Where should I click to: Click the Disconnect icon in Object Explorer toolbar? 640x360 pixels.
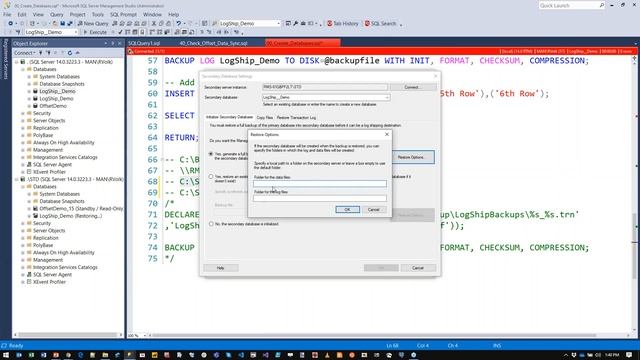(48, 53)
